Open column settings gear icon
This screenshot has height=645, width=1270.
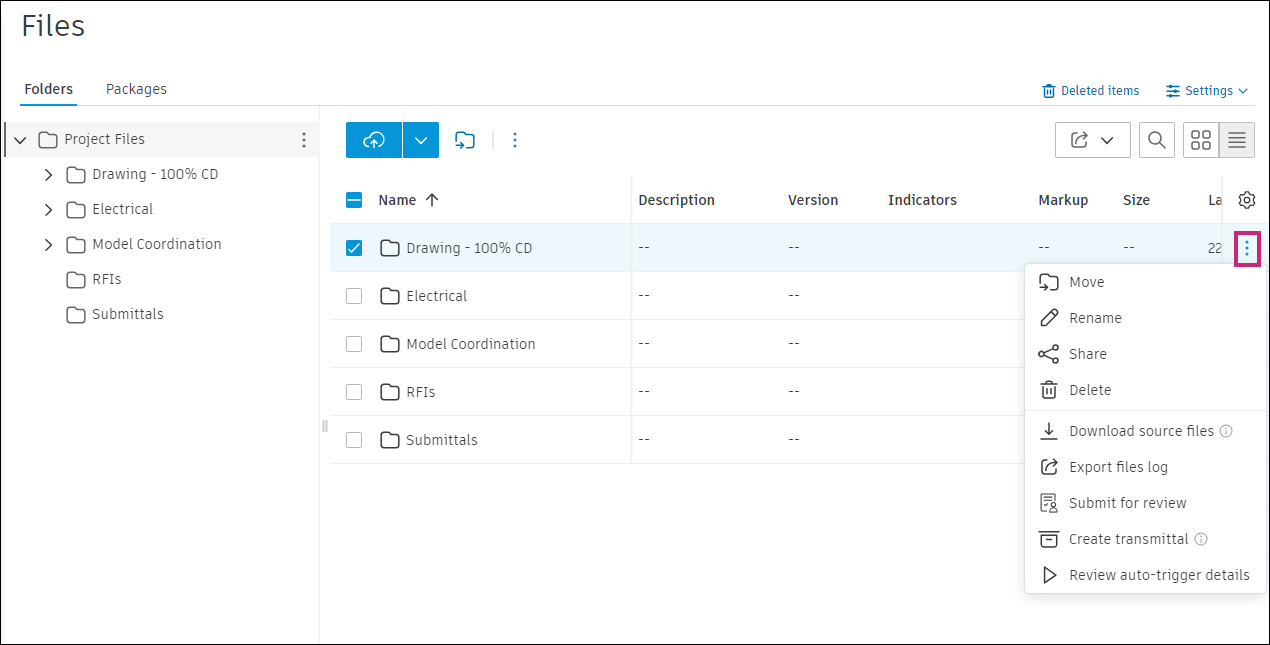[1246, 200]
